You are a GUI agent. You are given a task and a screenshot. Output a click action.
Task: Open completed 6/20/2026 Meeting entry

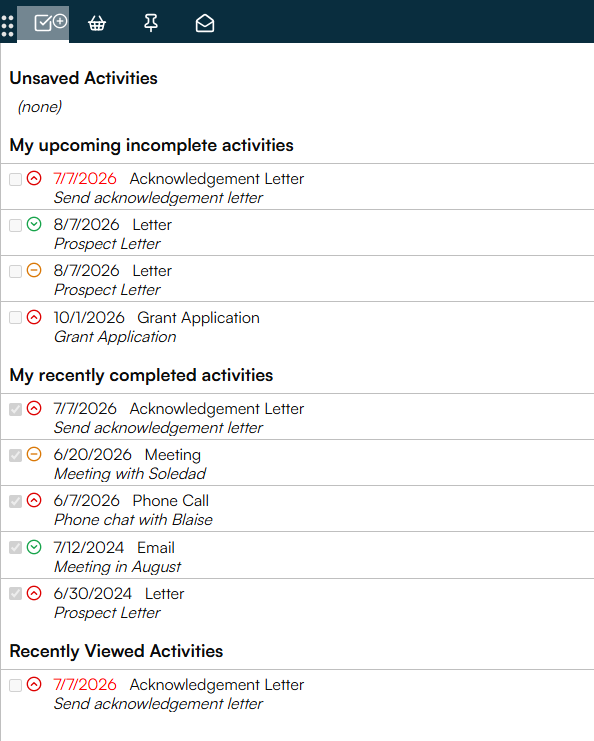pos(297,463)
